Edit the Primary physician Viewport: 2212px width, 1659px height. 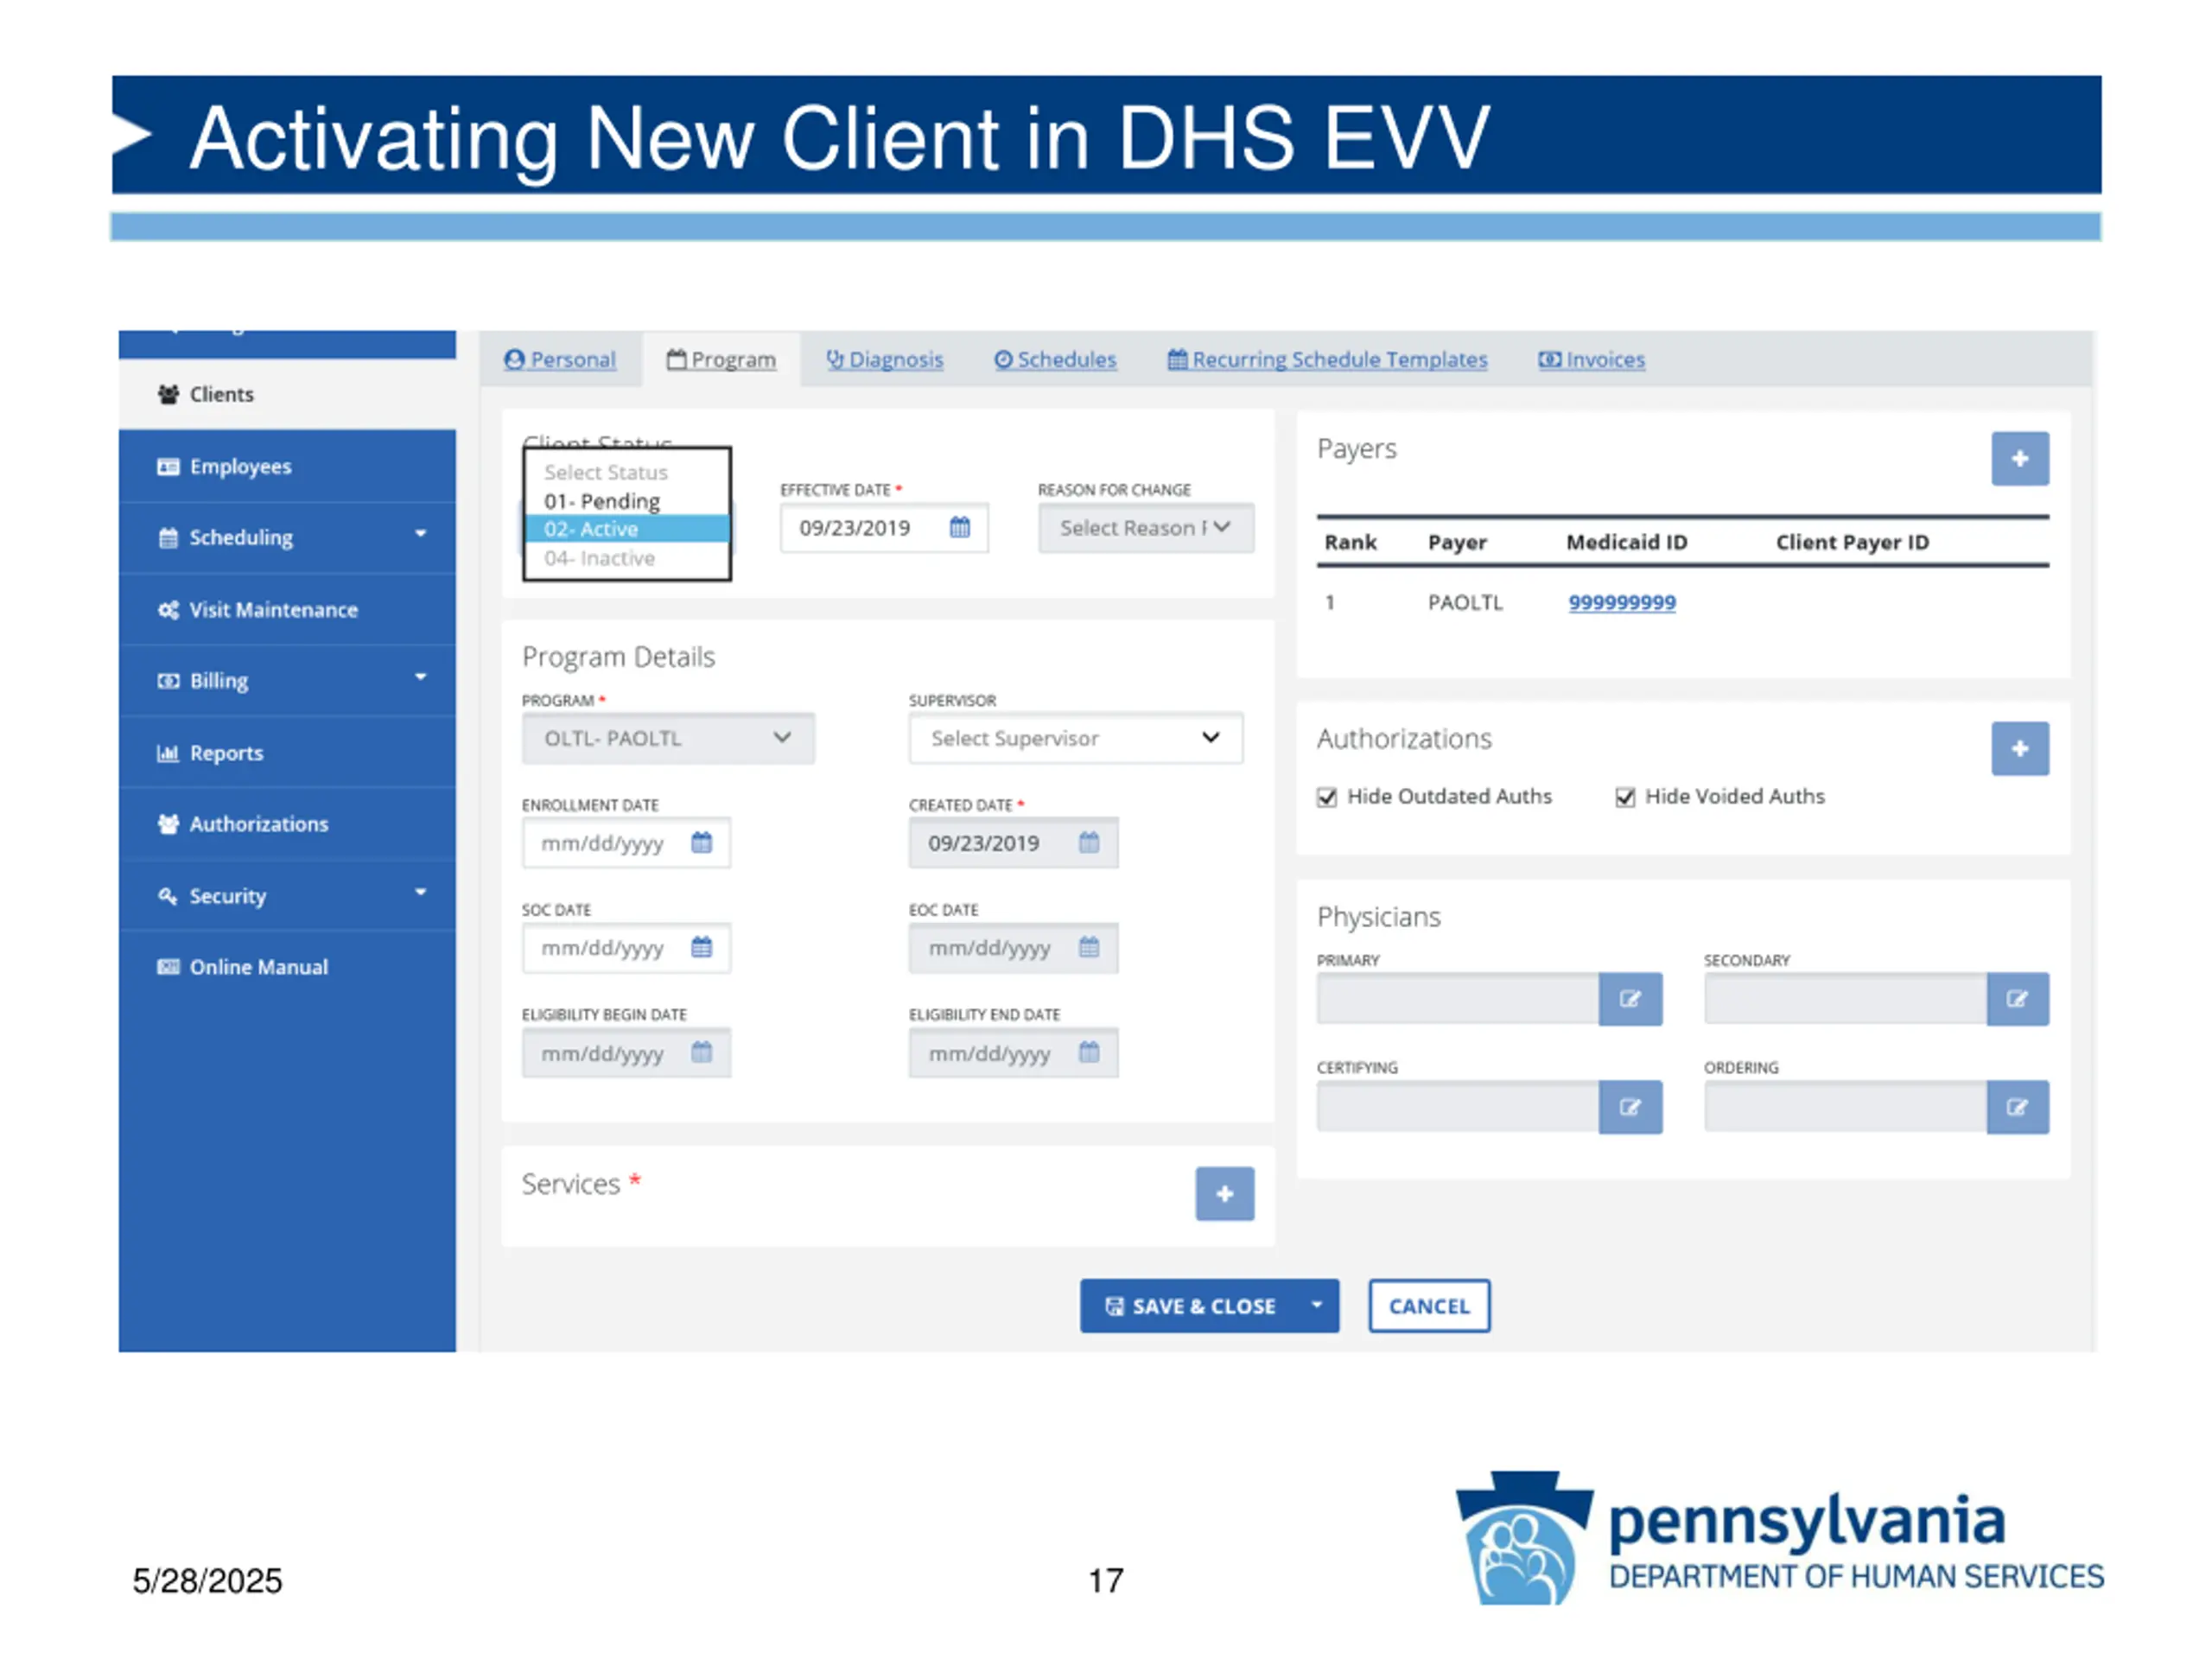coord(1630,999)
